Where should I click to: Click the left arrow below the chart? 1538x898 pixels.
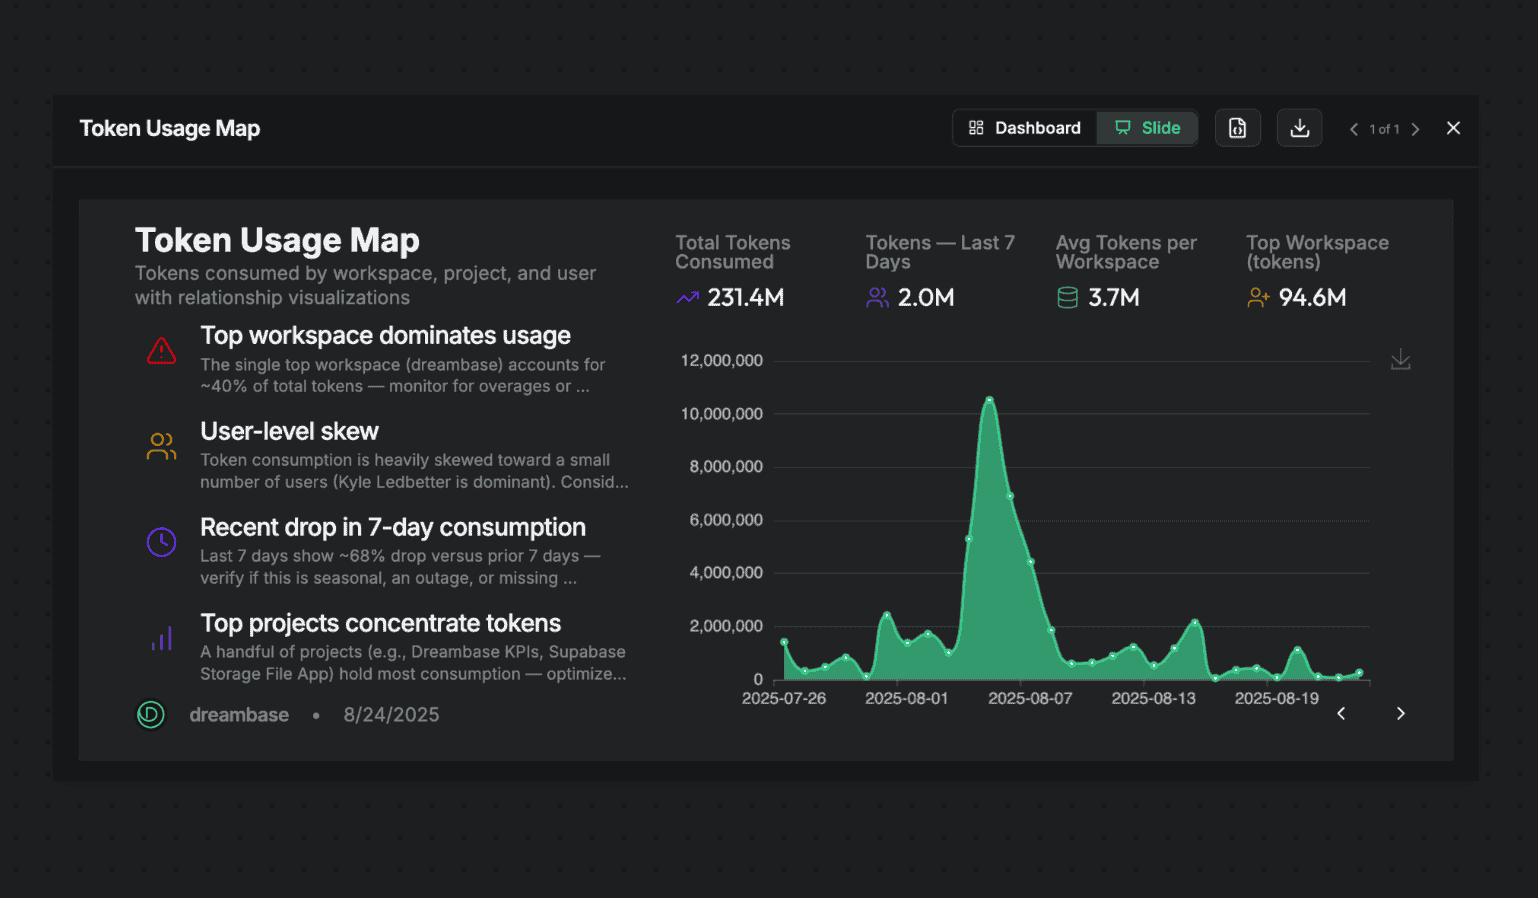click(1340, 713)
